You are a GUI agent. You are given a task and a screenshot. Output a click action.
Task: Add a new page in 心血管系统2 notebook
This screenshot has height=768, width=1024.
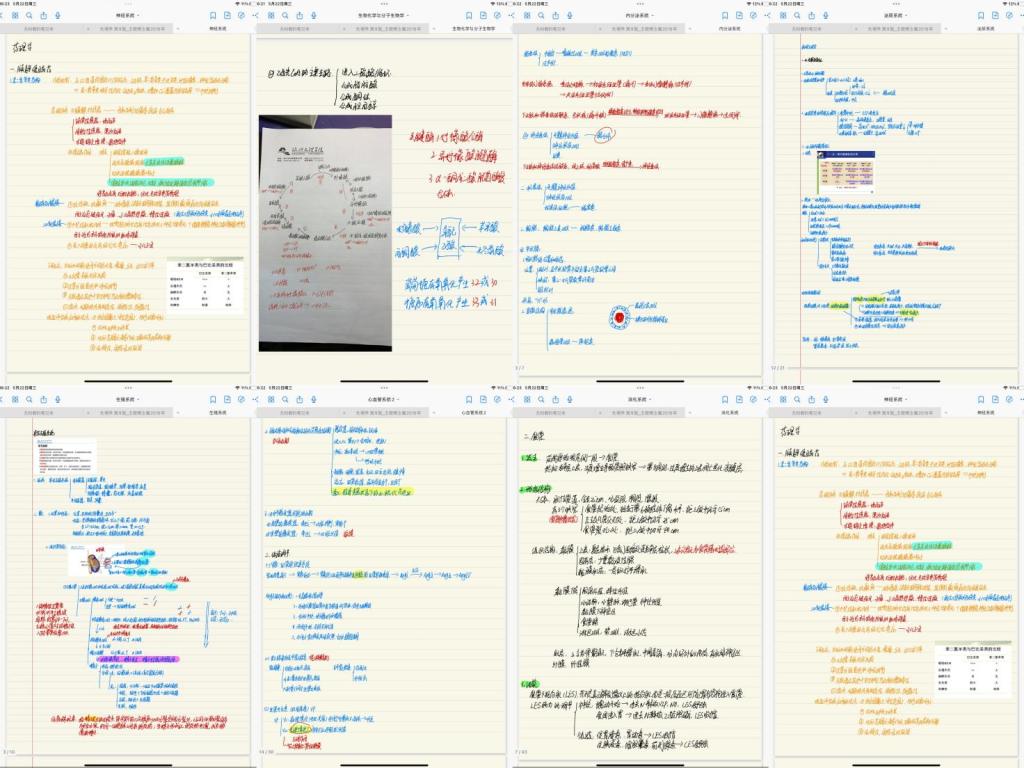[x=483, y=400]
